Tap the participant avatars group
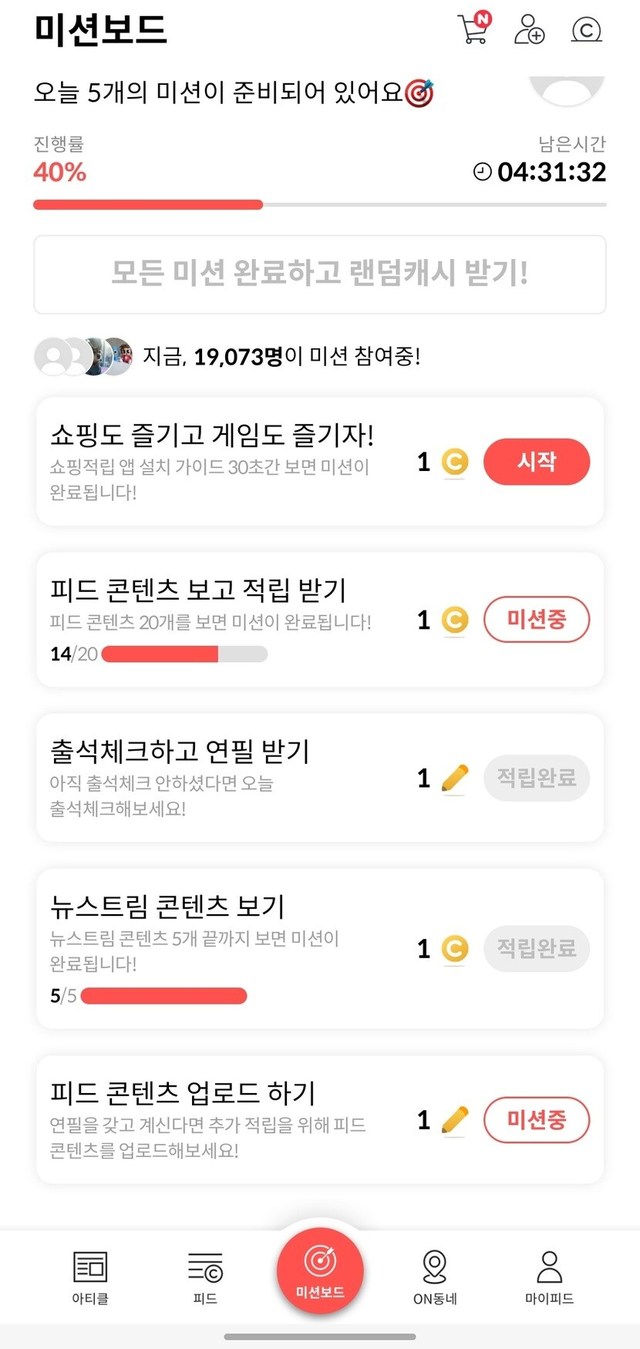640x1349 pixels. click(x=83, y=356)
